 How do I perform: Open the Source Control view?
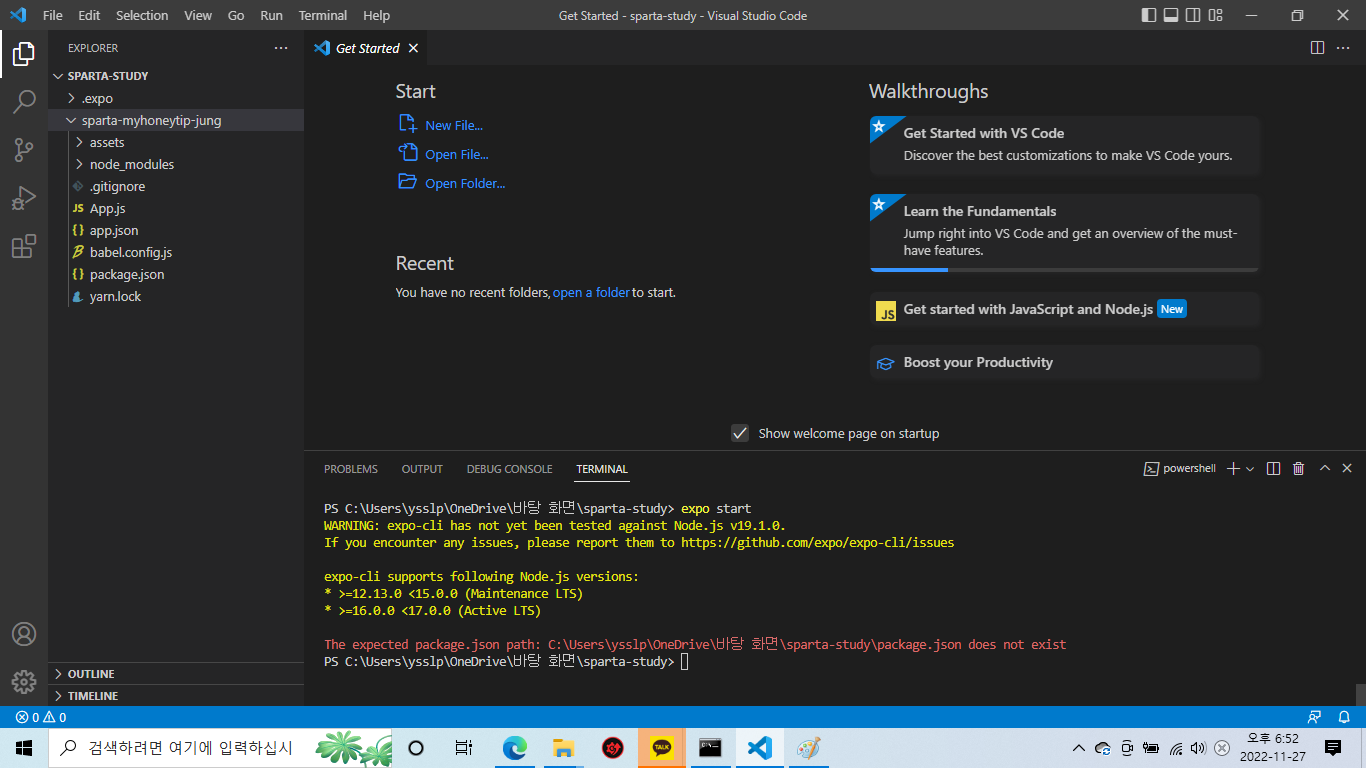24,150
